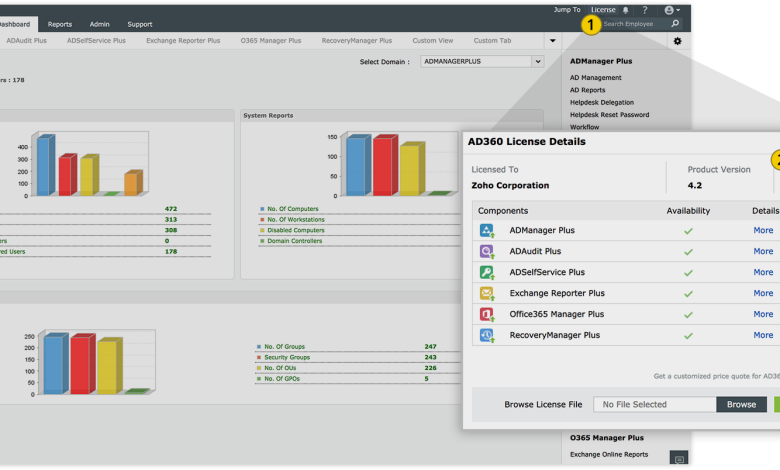Open the Admin tab
This screenshot has height=470, width=780.
pos(99,24)
